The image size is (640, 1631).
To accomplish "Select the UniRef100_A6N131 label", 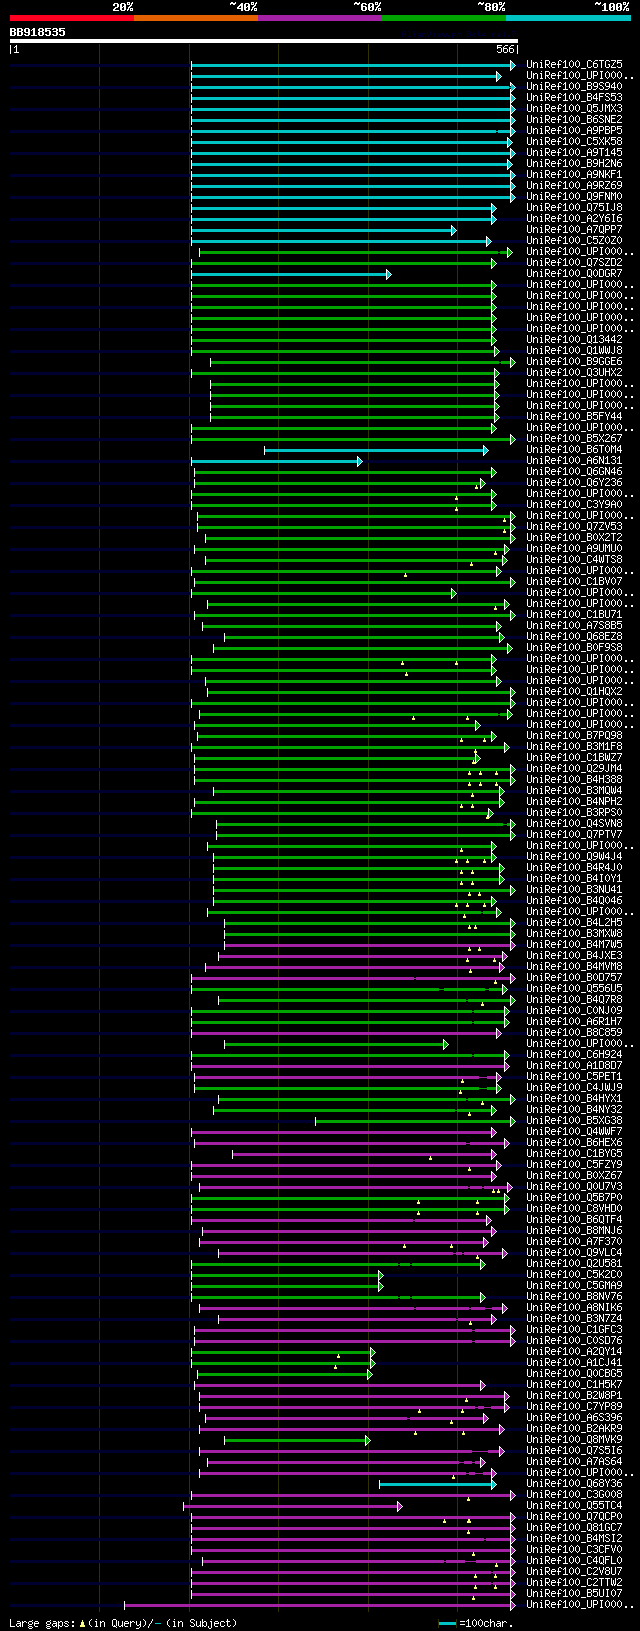I will [x=574, y=460].
